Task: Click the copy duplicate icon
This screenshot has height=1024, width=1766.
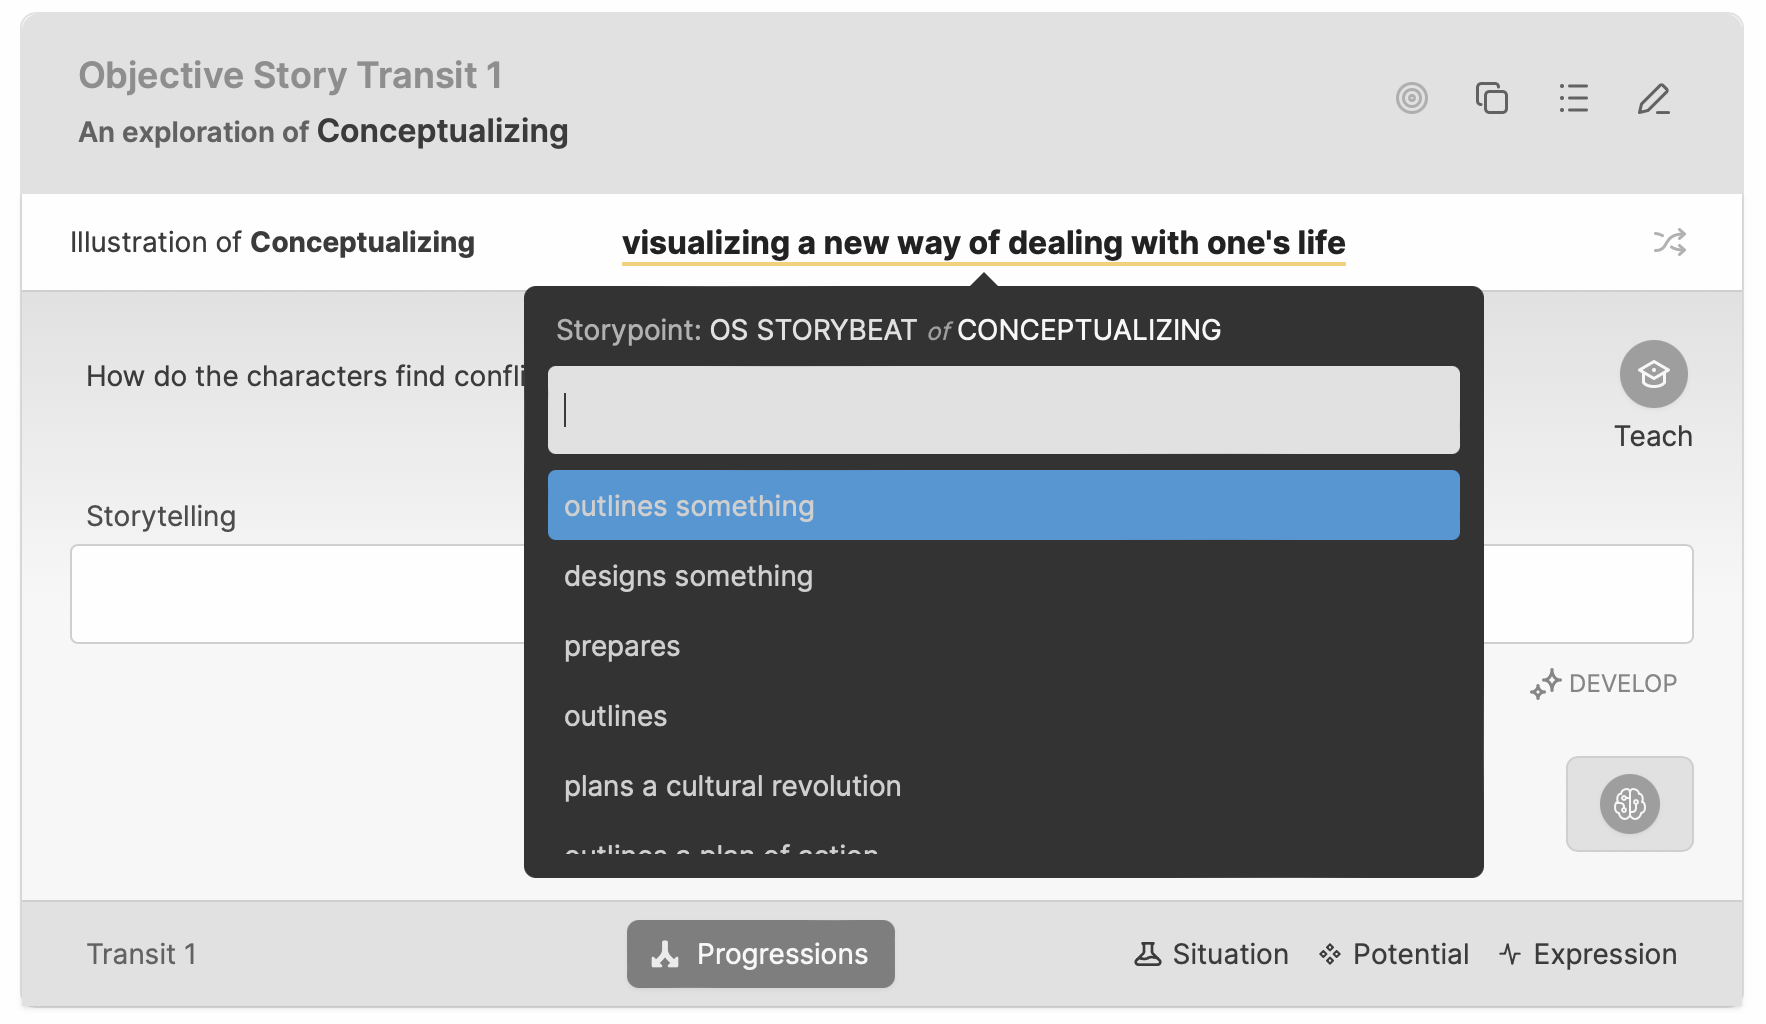Action: click(1491, 98)
